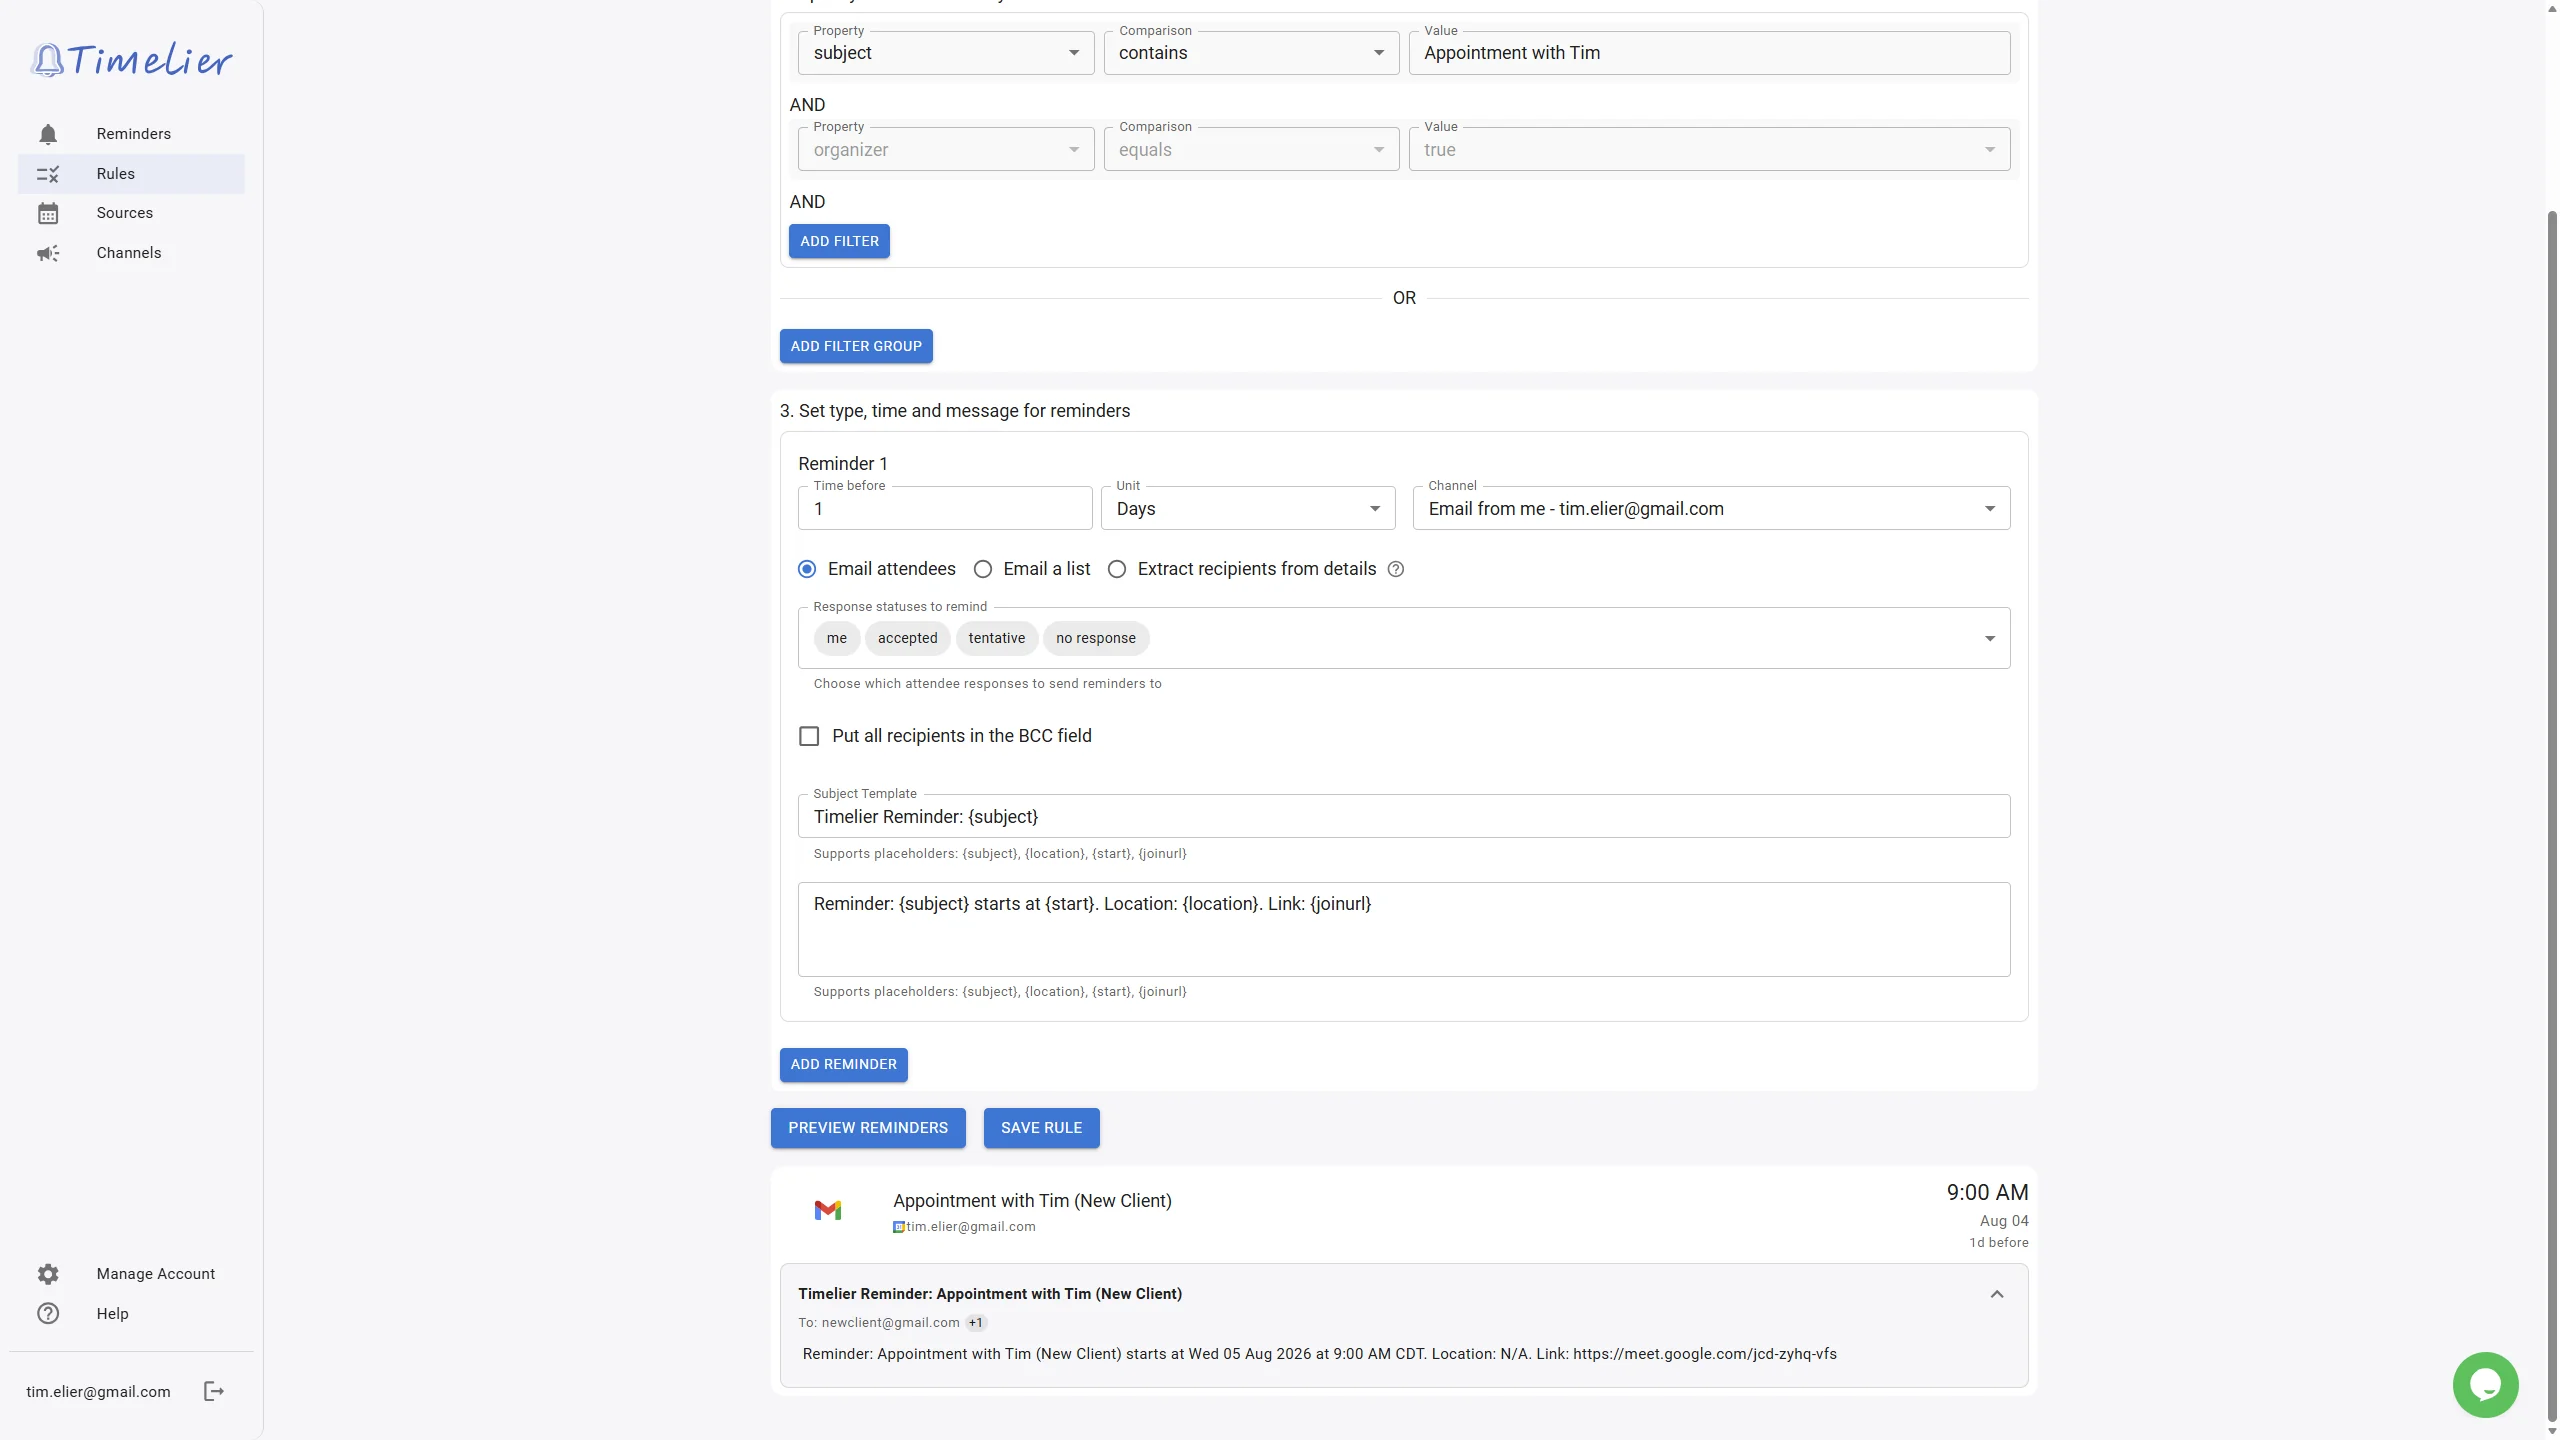
Task: Open the contains Comparison dropdown
Action: 1251,53
